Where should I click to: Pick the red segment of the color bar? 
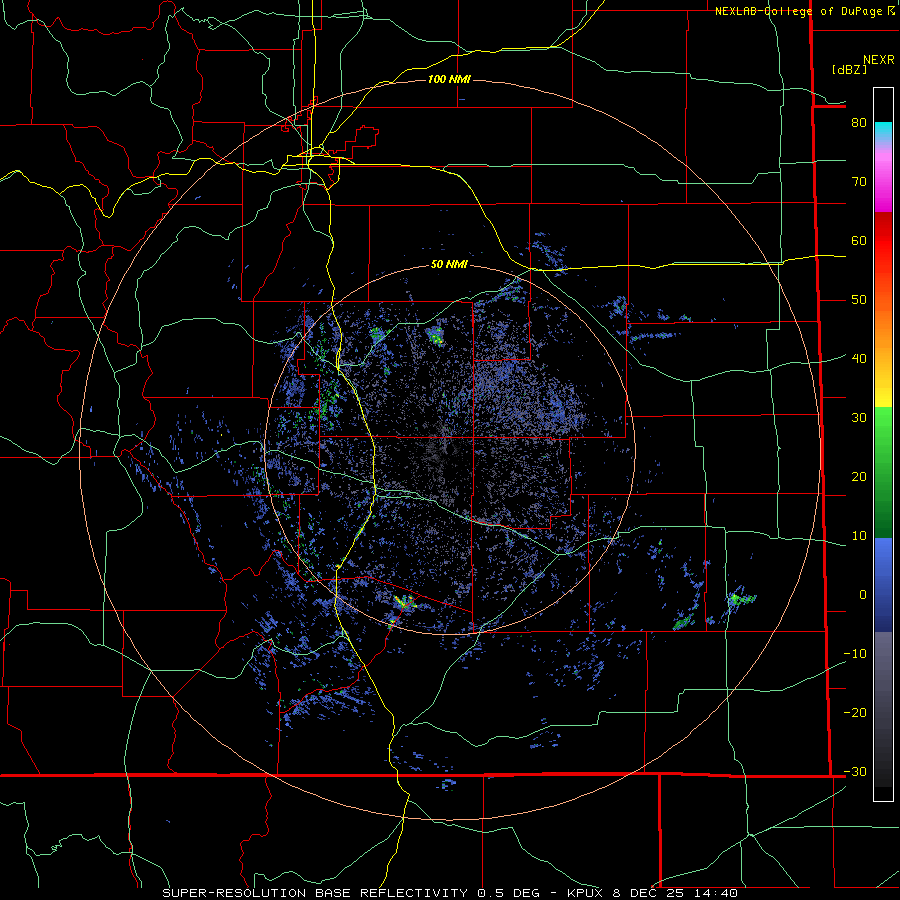pyautogui.click(x=883, y=241)
